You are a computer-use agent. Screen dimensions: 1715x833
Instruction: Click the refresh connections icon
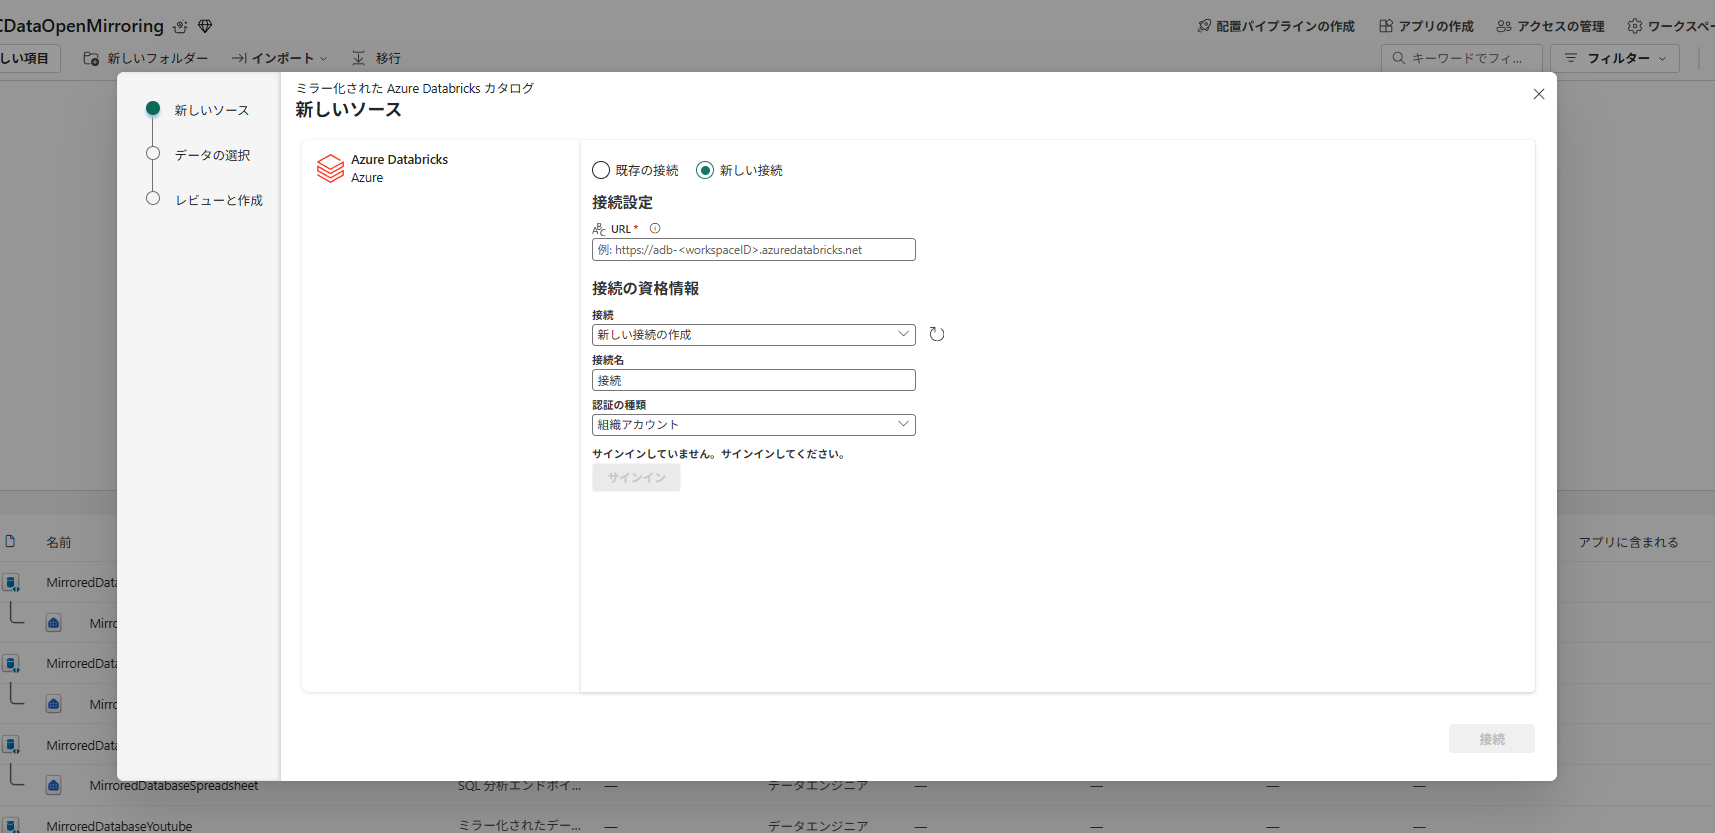937,334
